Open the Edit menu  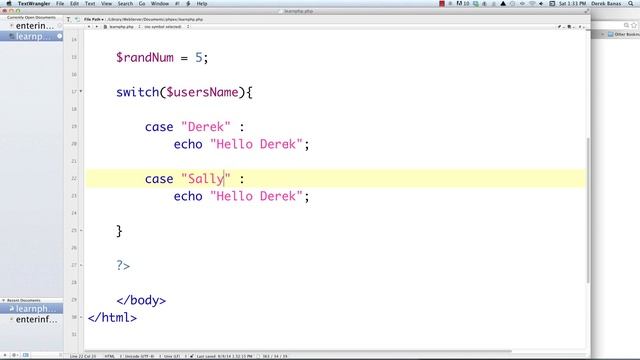tap(74, 3)
